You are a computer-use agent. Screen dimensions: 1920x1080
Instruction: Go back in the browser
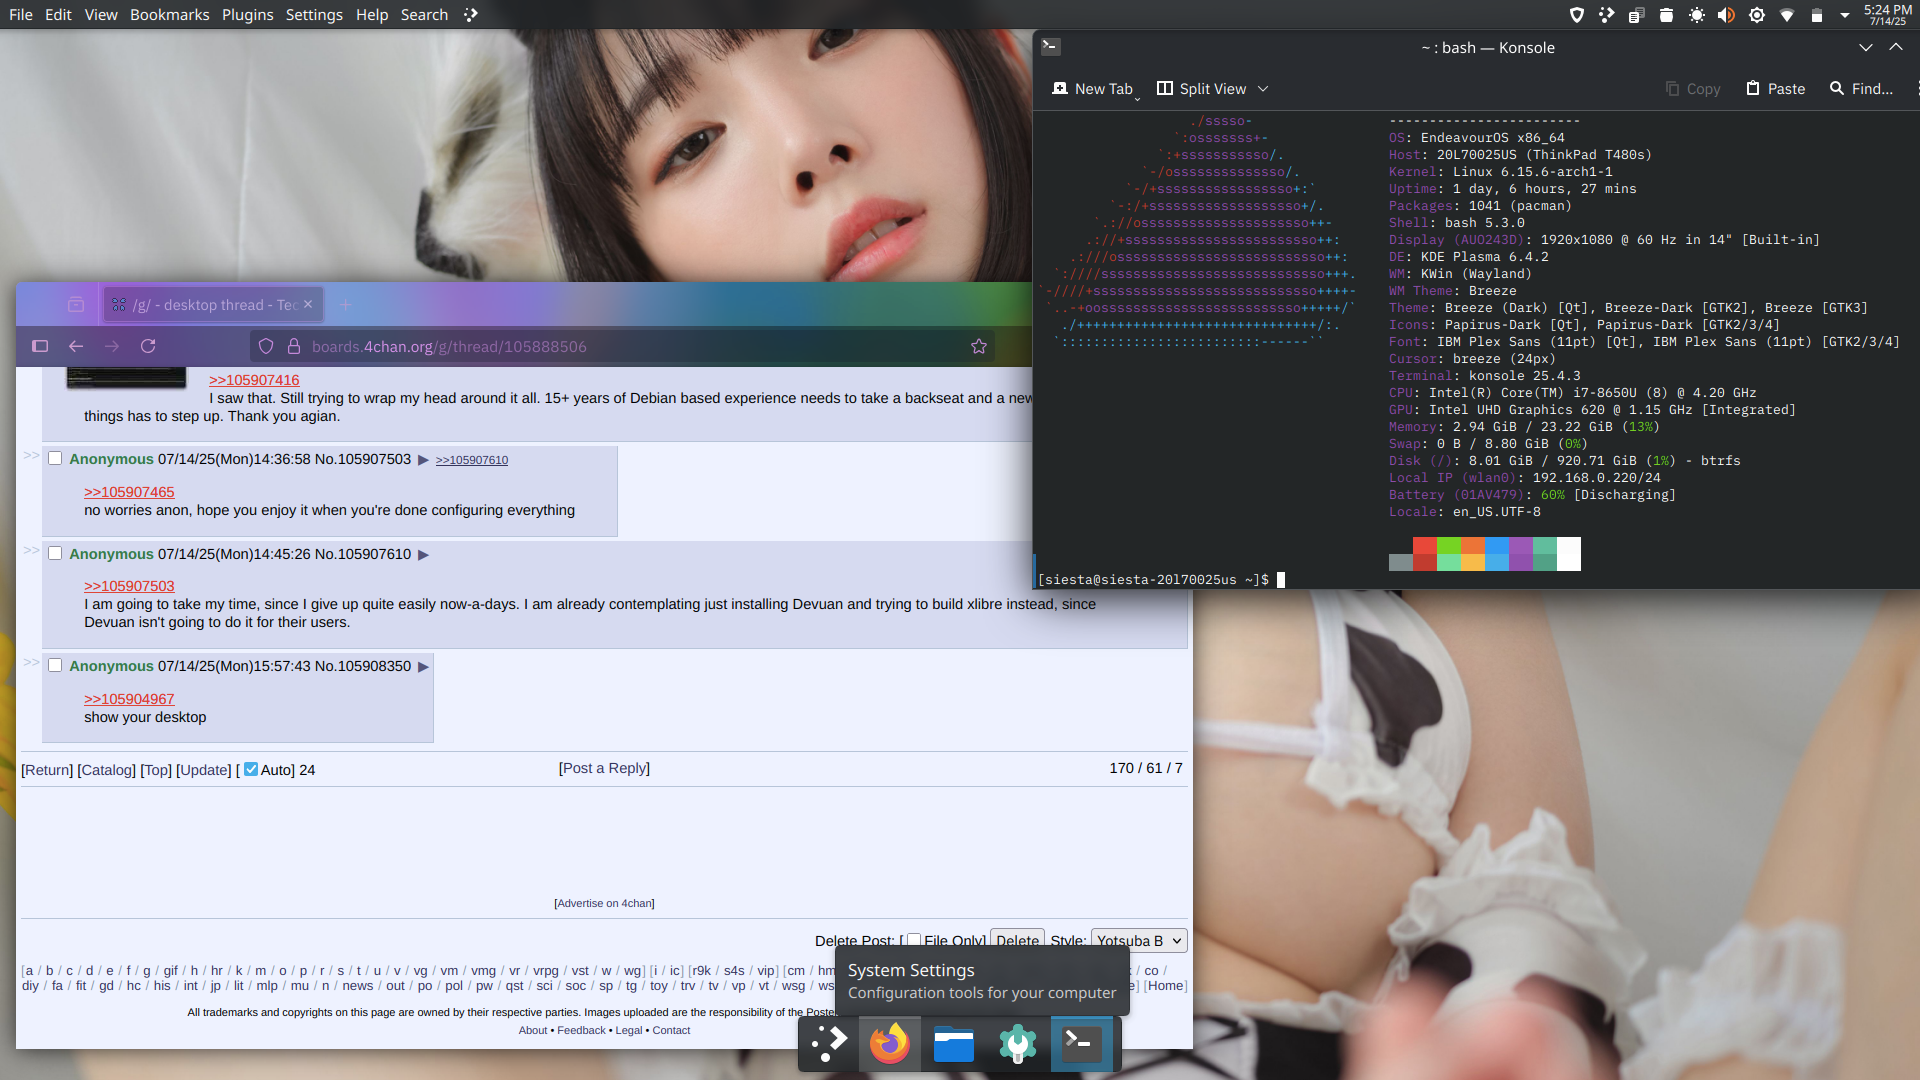coord(76,346)
